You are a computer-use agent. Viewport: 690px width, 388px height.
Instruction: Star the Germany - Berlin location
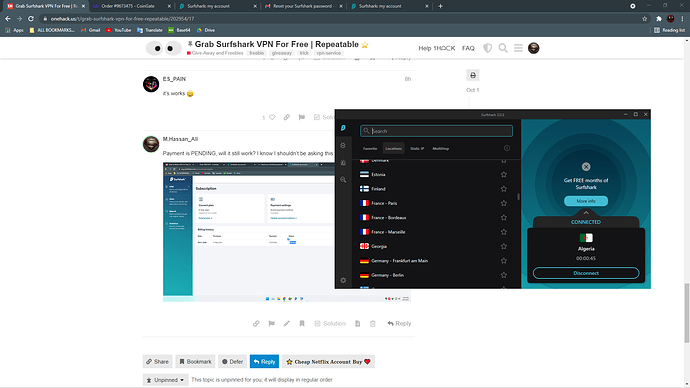504,275
